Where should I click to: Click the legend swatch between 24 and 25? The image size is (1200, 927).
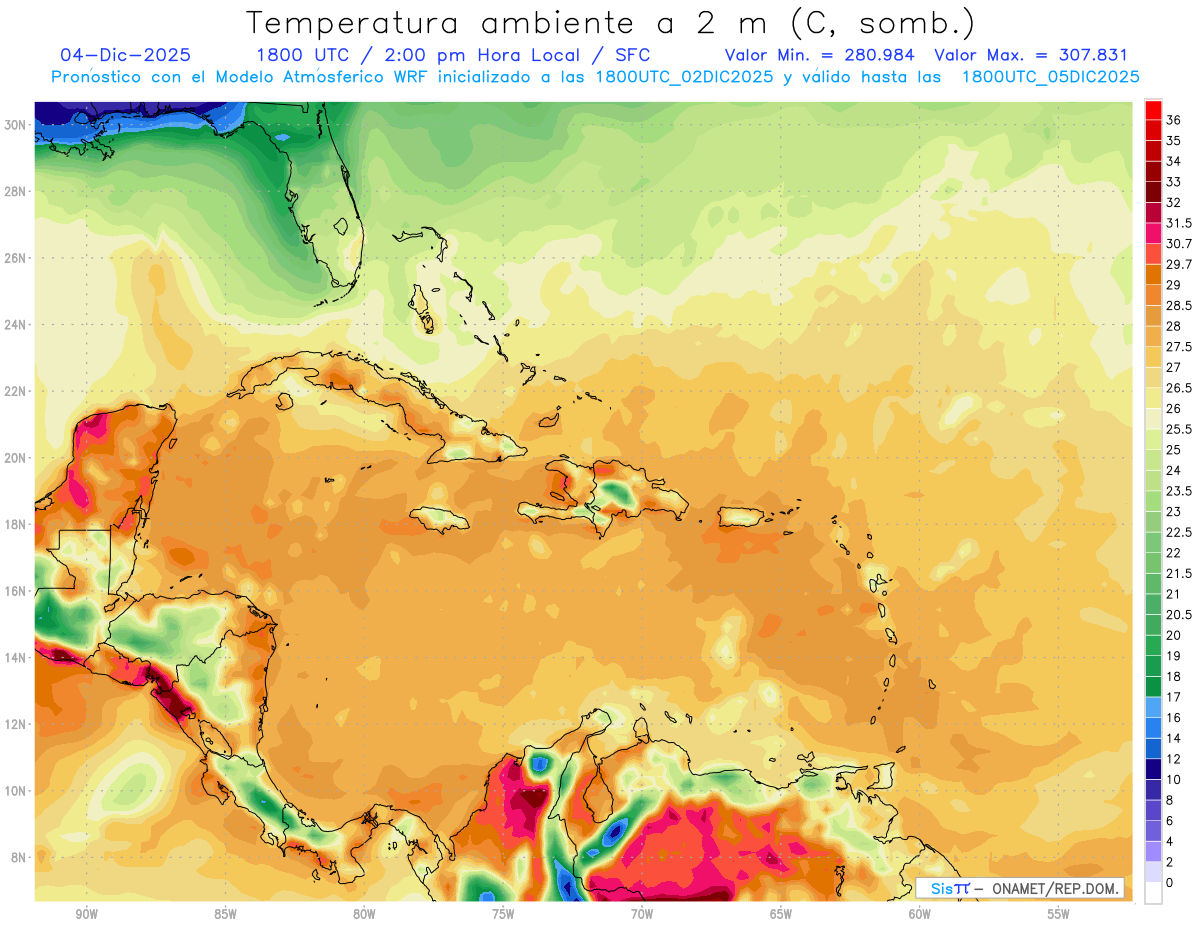pos(1153,459)
